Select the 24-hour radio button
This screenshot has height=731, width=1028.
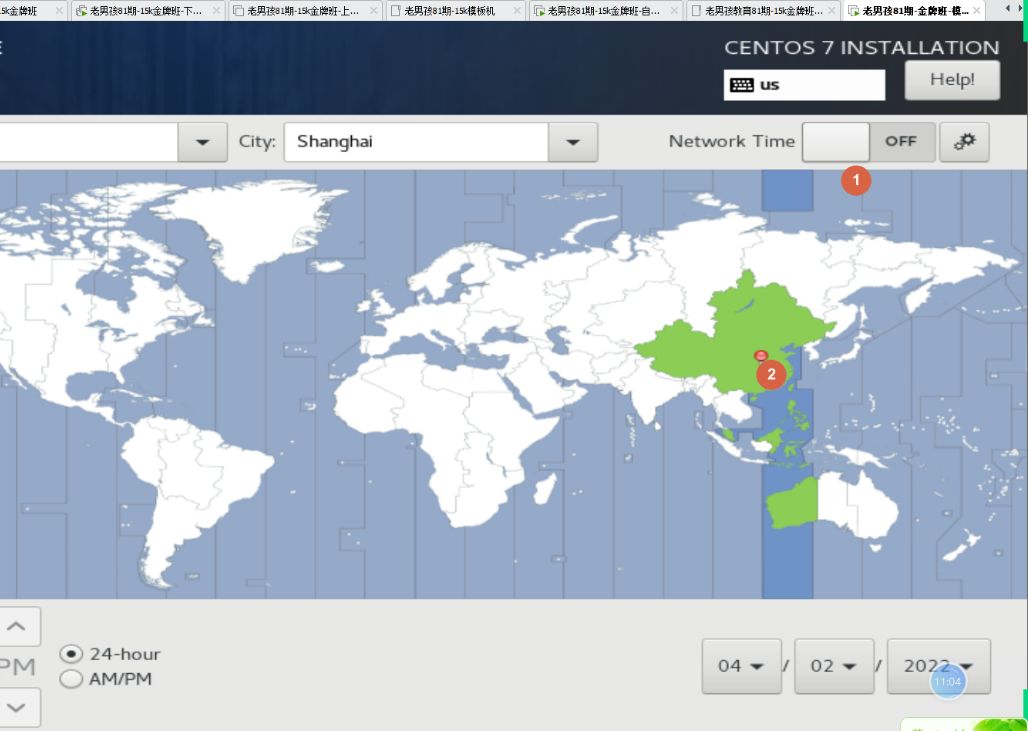coord(71,654)
